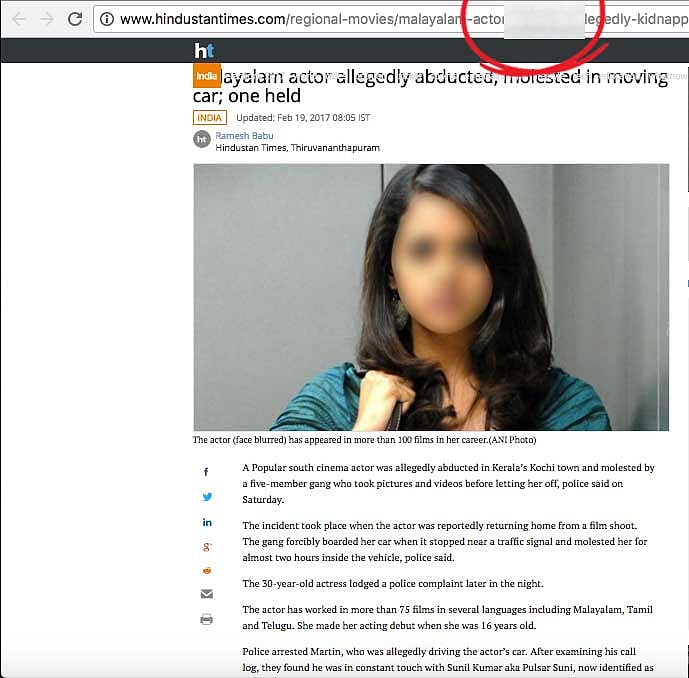Screen dimensions: 689x678
Task: Click the paragraph starting 'Police arrested Martin'
Action: pyautogui.click(x=448, y=660)
